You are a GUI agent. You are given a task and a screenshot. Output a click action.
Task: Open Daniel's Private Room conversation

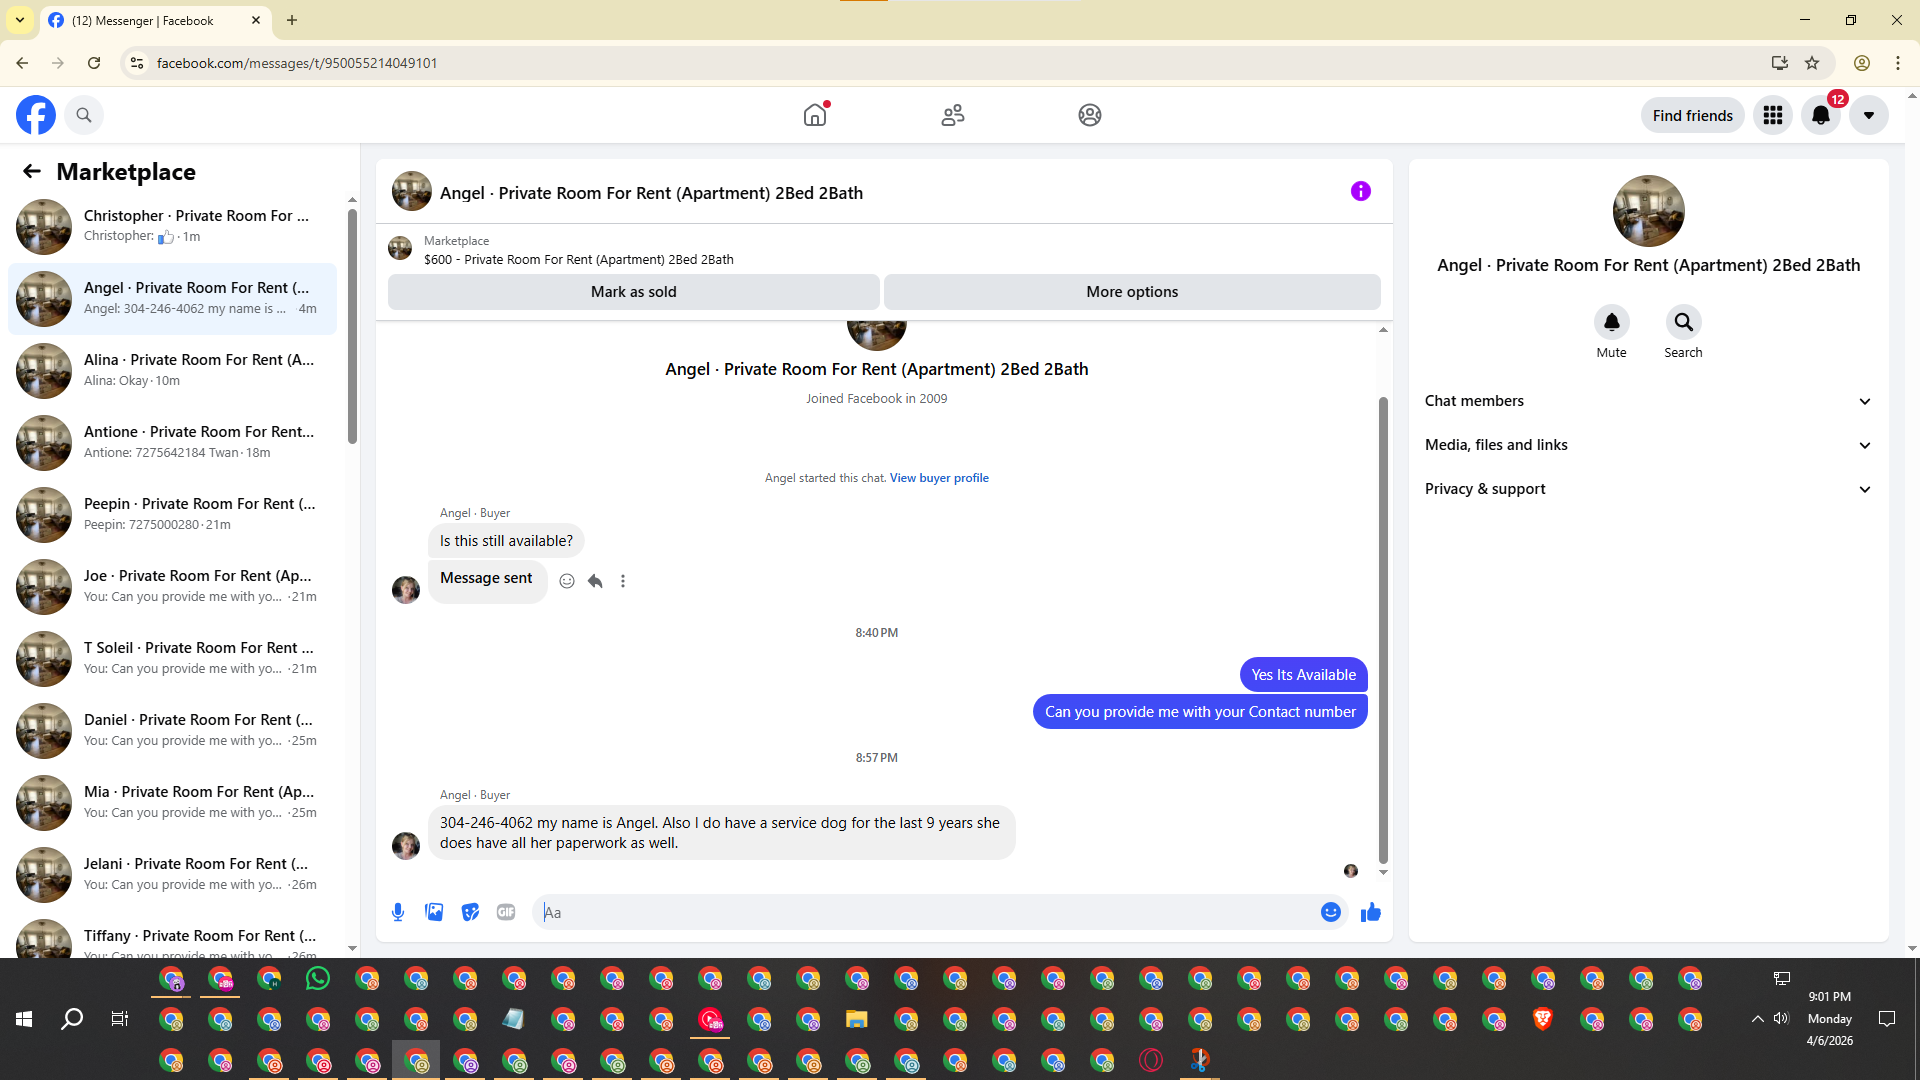(172, 731)
